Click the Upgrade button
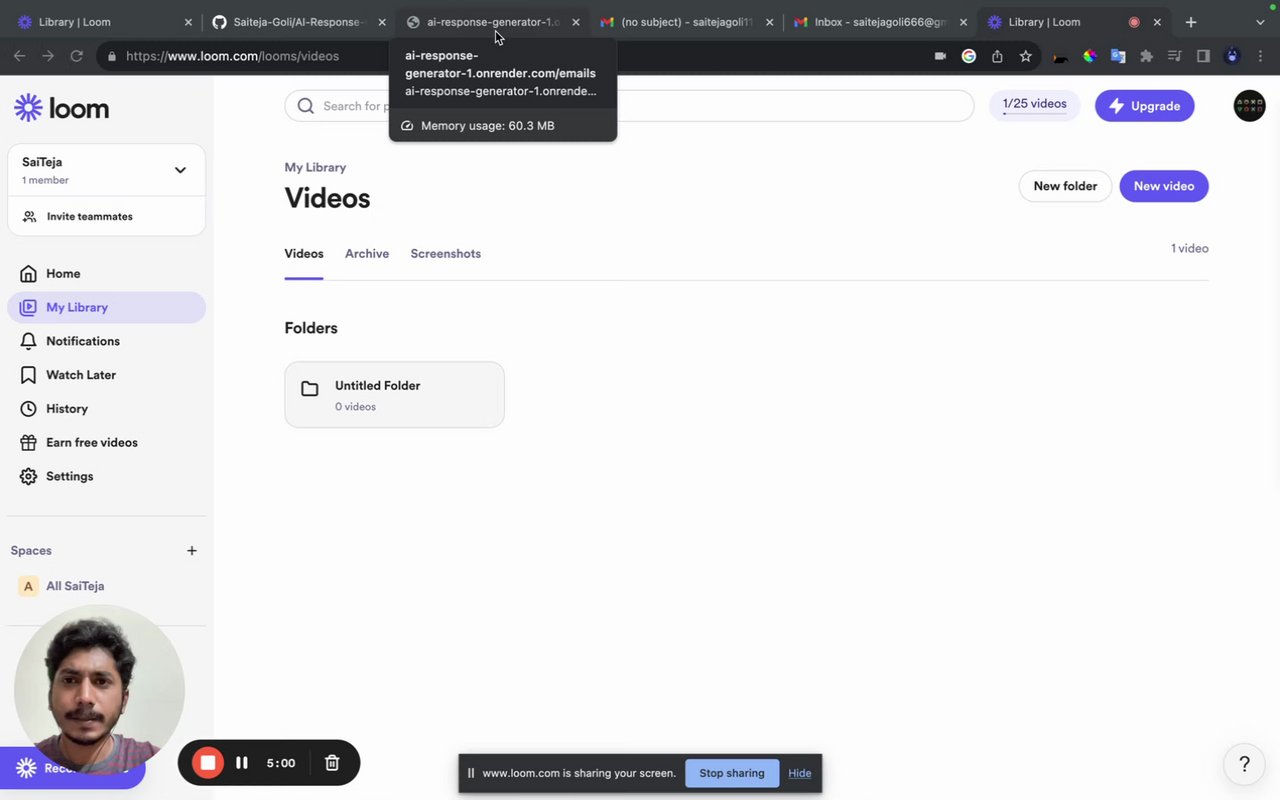Viewport: 1280px width, 800px height. point(1144,106)
